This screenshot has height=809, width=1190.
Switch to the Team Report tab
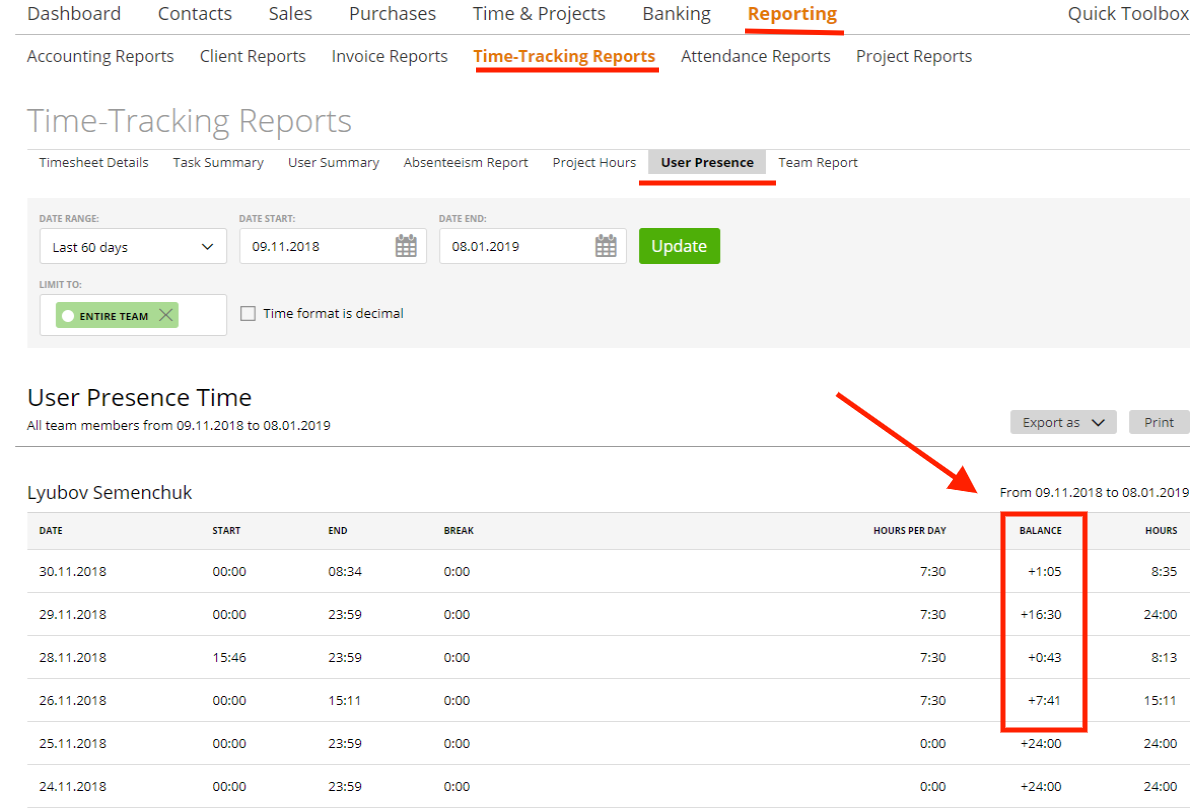click(x=818, y=162)
